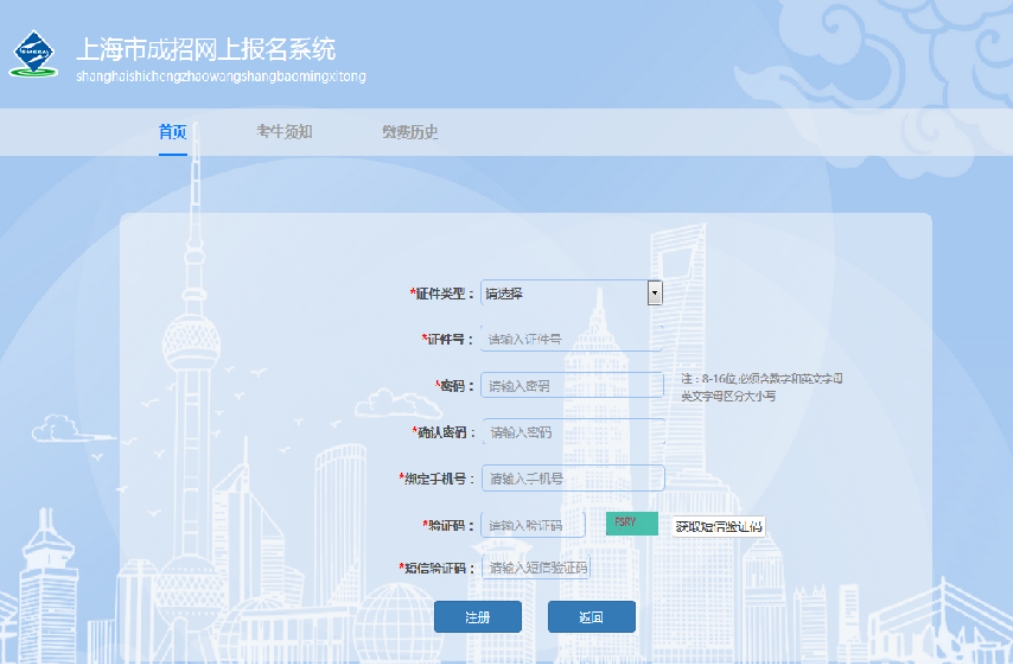Click 获取短信验证码 button

point(718,526)
